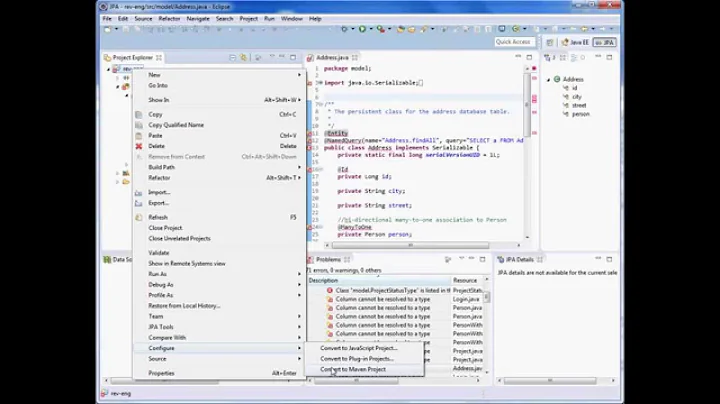The height and width of the screenshot is (404, 720).
Task: Choose Convert to Plug-in Projects...
Action: 365,359
